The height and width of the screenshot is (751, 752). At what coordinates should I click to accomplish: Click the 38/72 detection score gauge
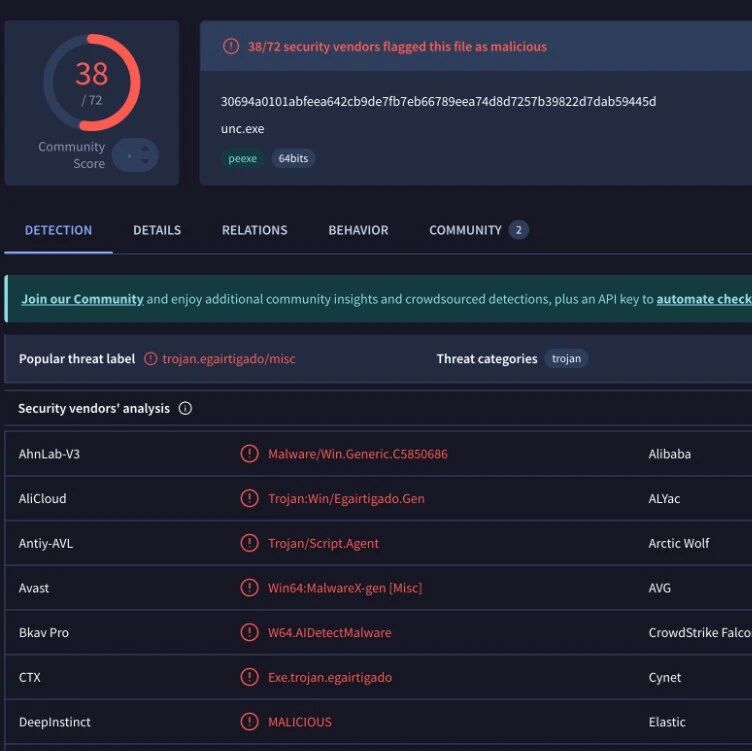tap(92, 82)
